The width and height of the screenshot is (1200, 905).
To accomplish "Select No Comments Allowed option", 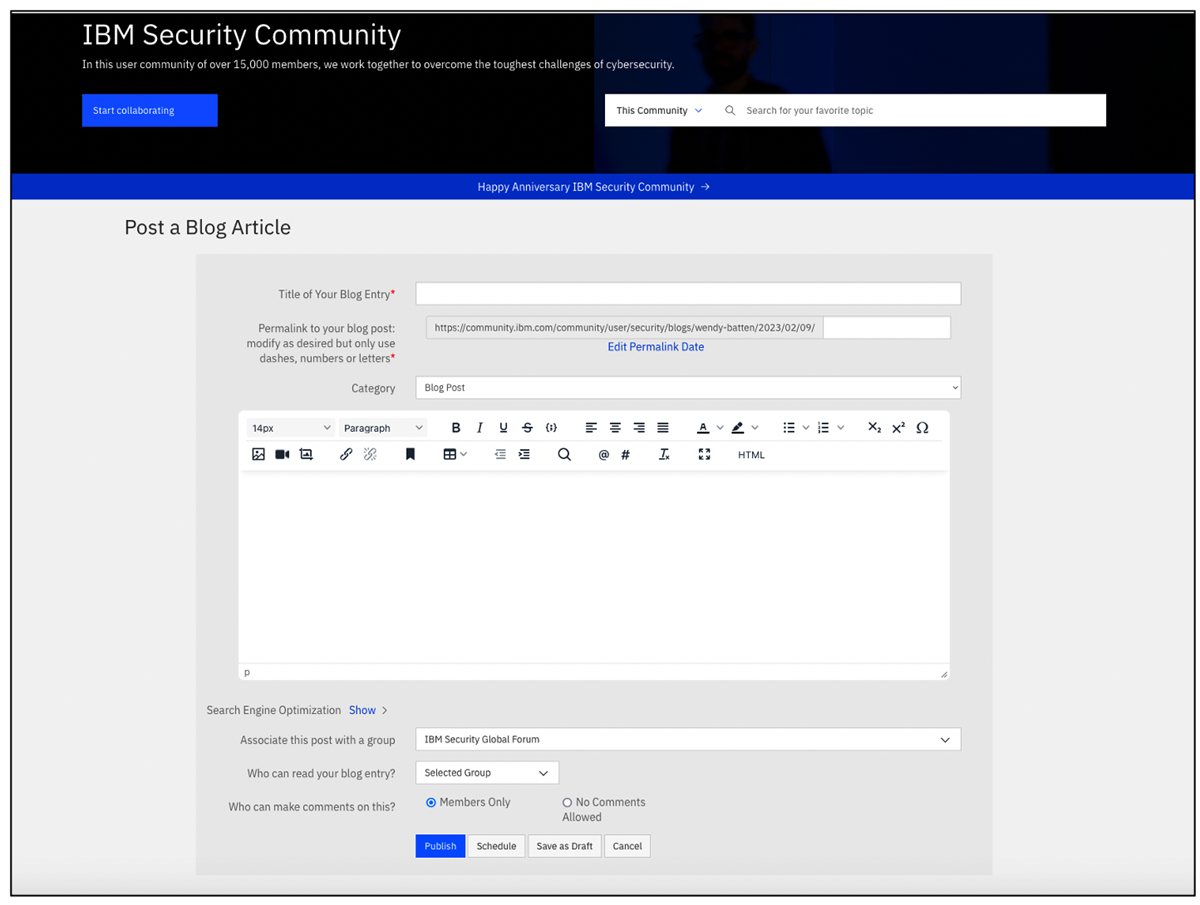I will [567, 802].
